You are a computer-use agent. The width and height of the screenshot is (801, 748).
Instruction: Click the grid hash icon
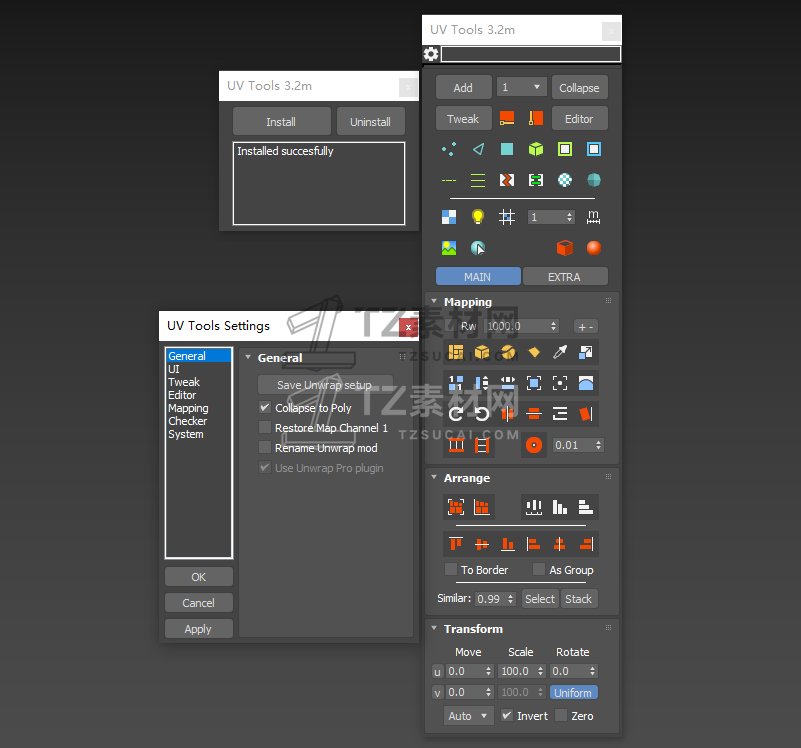[x=507, y=217]
